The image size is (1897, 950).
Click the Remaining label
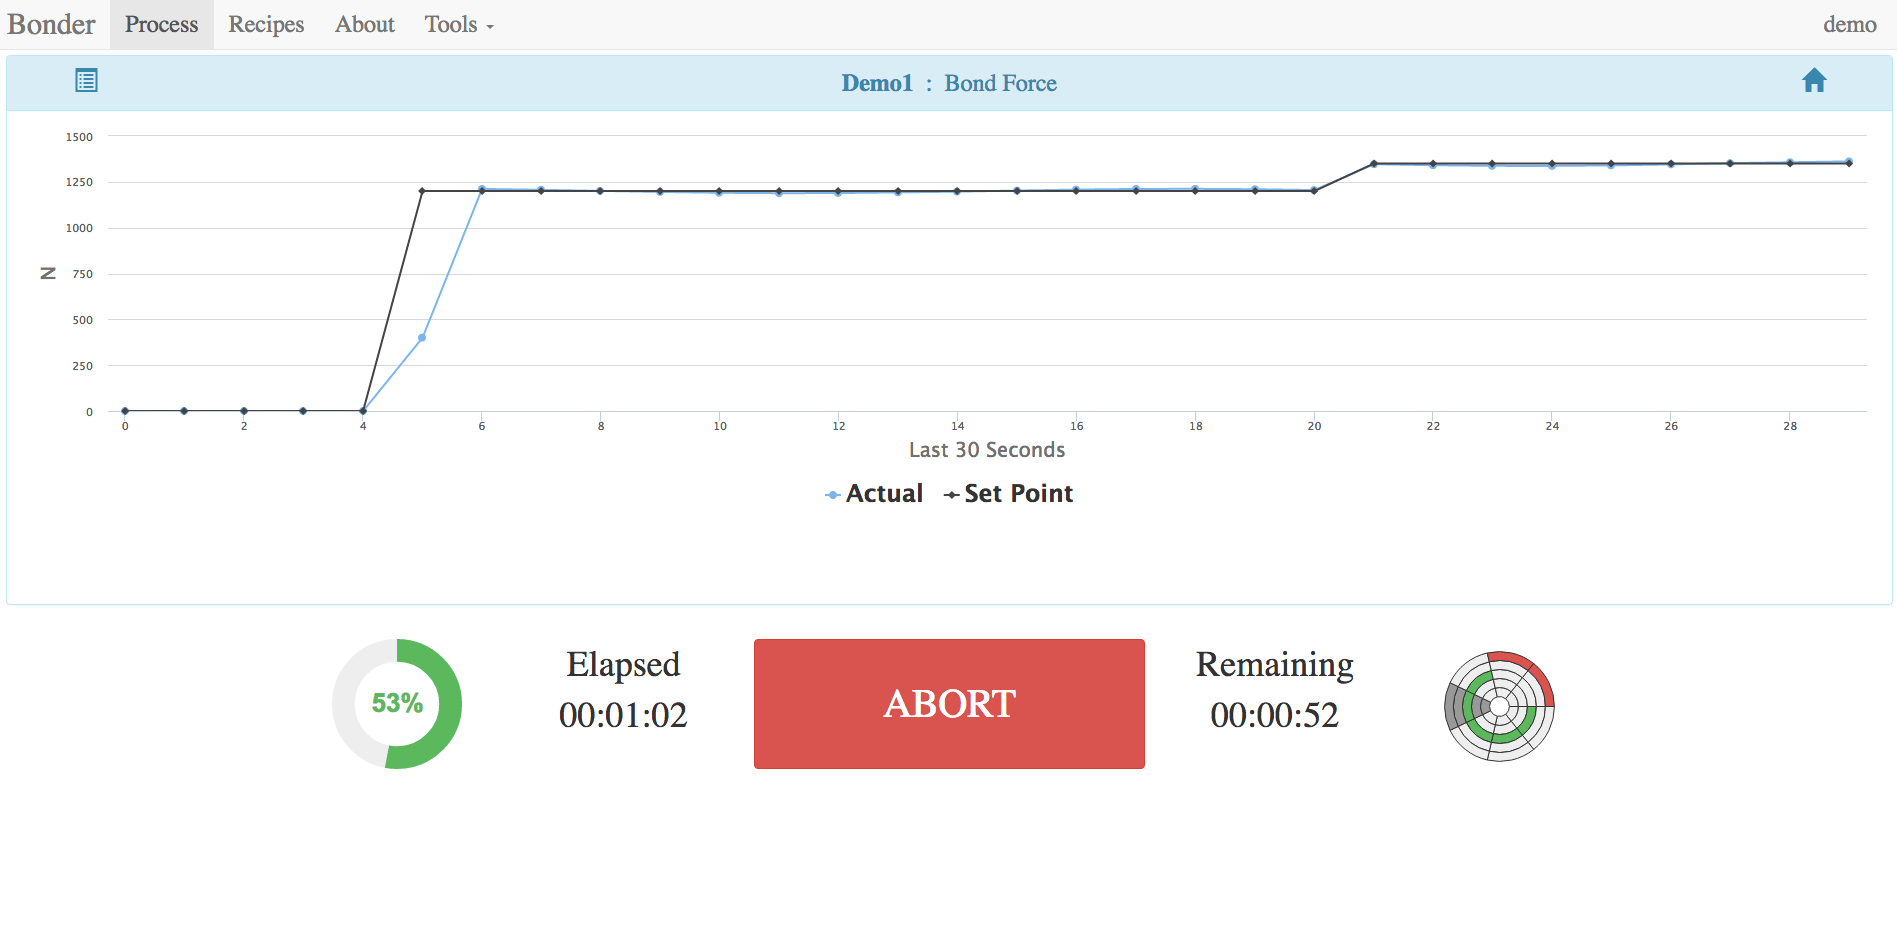1274,665
